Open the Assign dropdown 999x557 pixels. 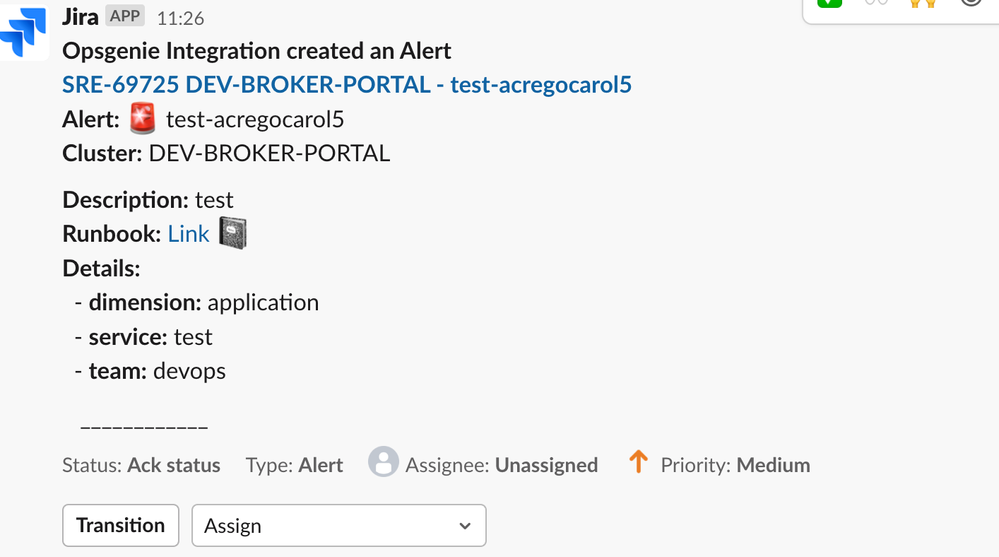[x=339, y=525]
